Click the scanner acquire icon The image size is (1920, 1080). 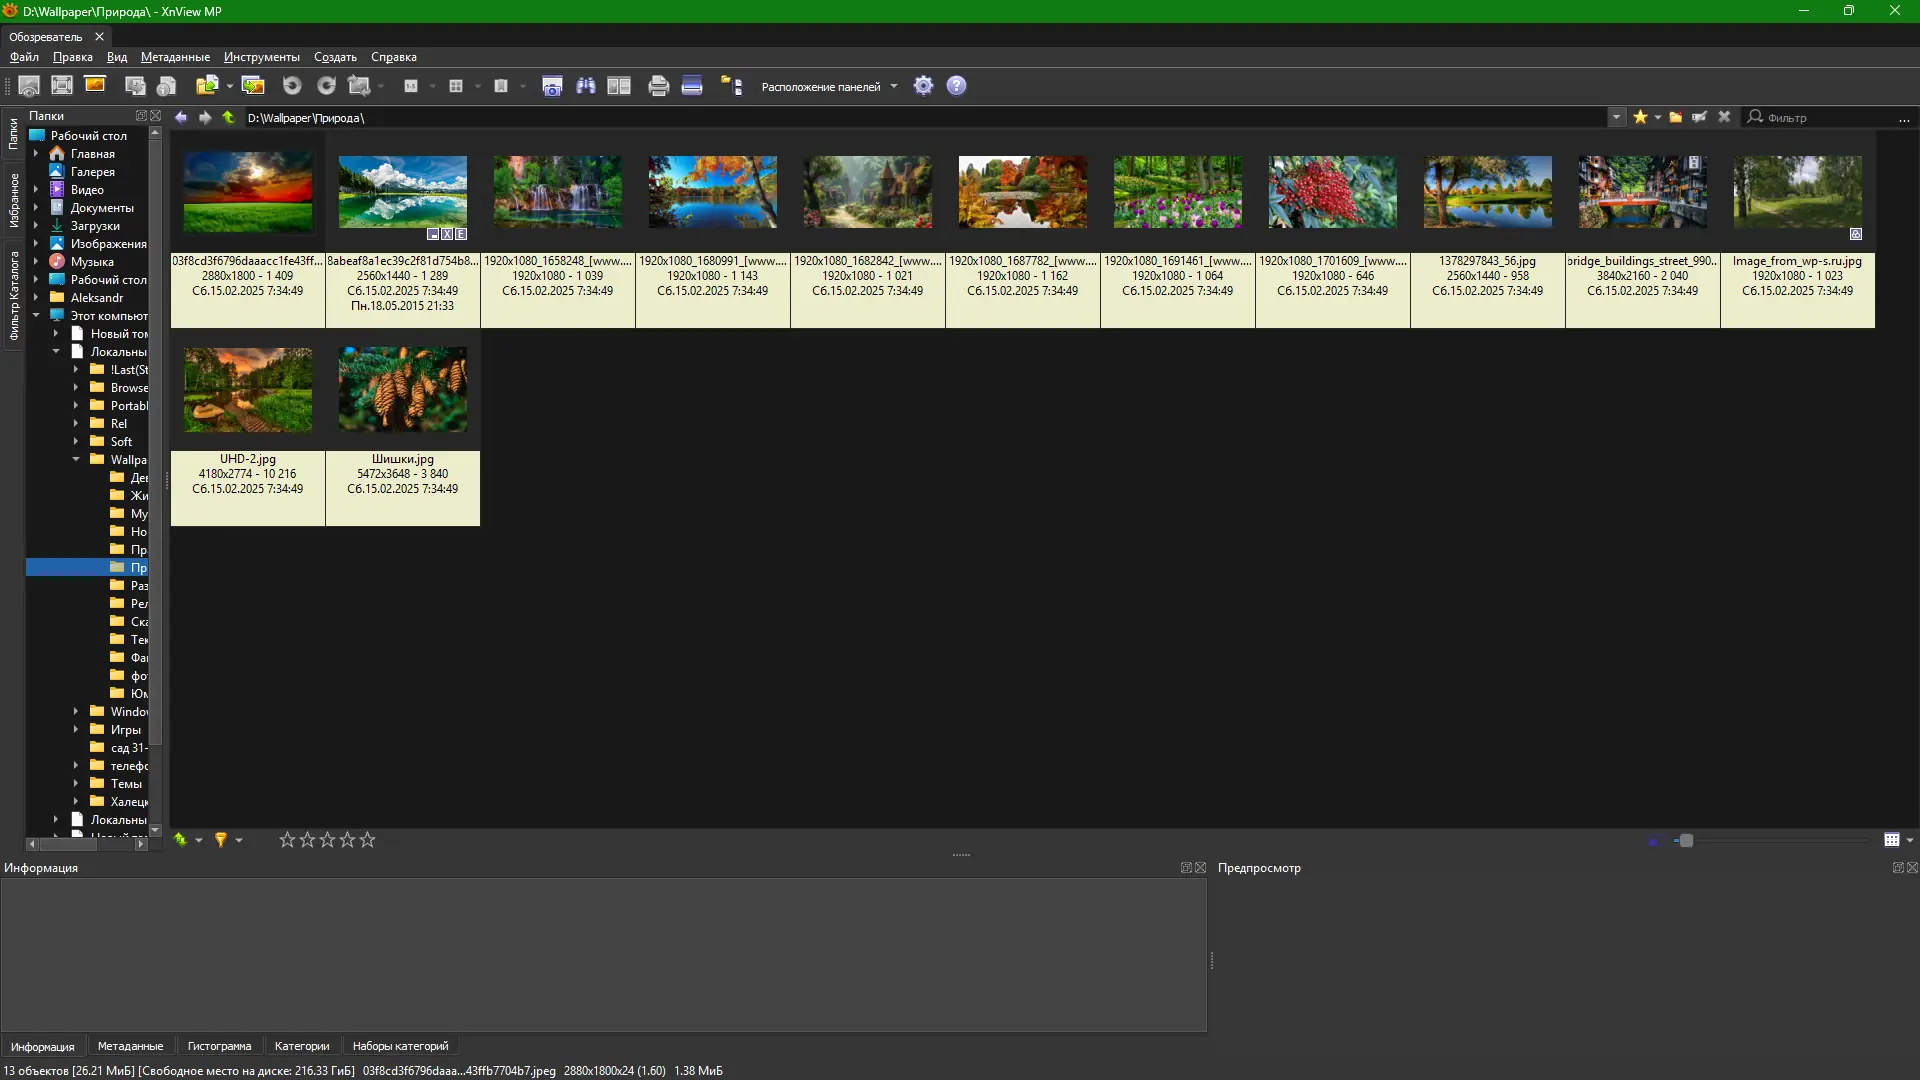click(692, 86)
